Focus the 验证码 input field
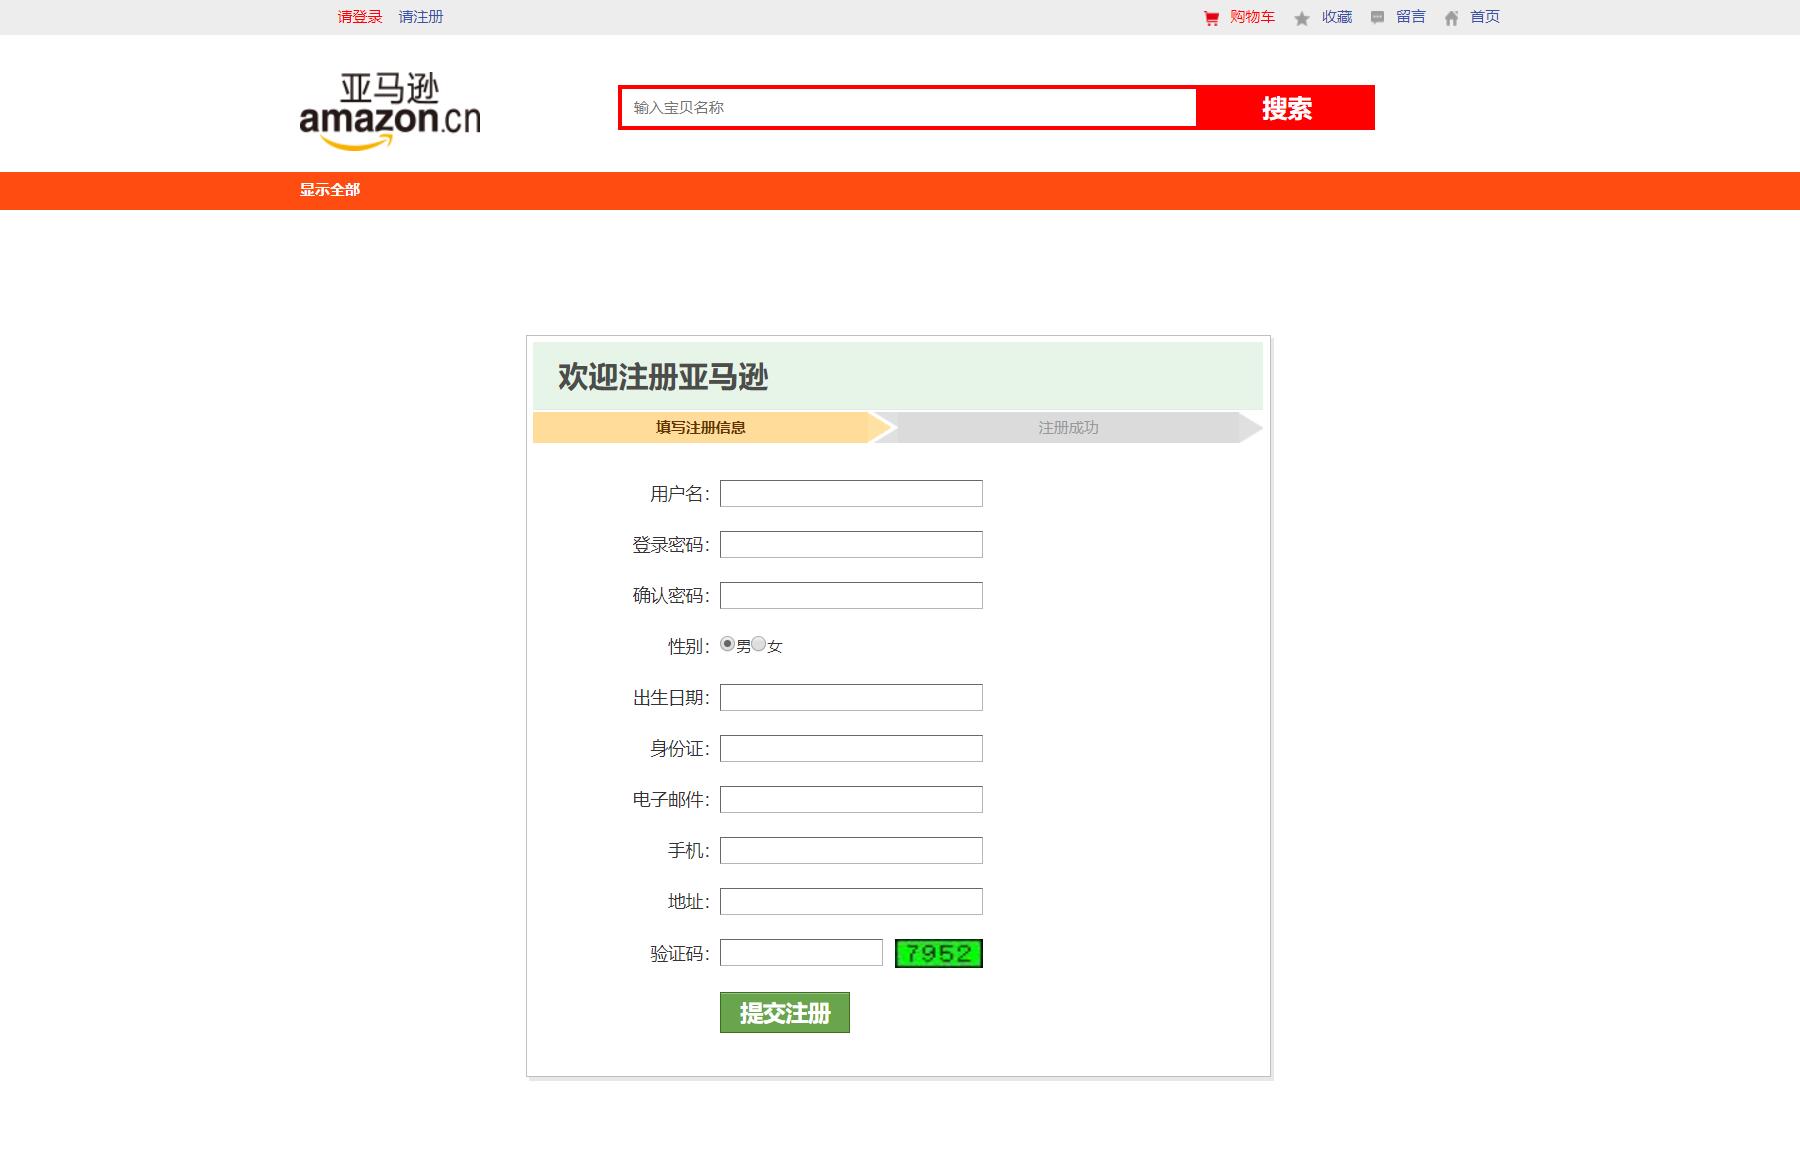The width and height of the screenshot is (1800, 1172). point(801,953)
